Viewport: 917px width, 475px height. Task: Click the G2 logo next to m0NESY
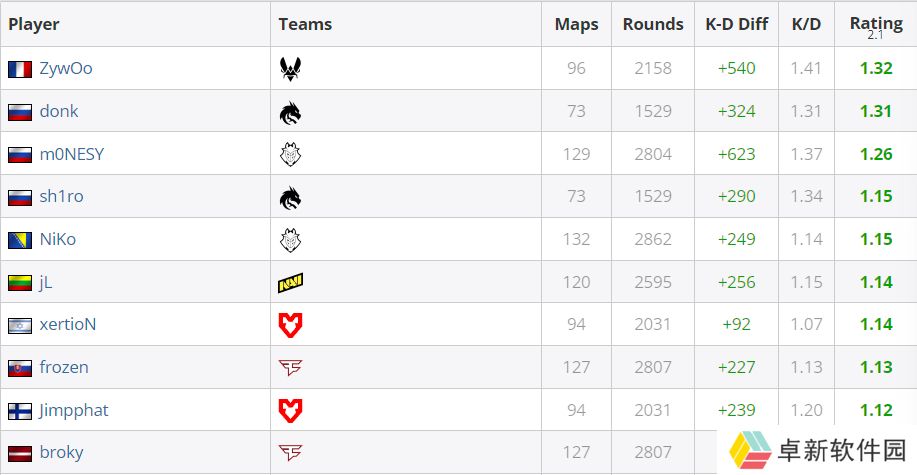290,155
